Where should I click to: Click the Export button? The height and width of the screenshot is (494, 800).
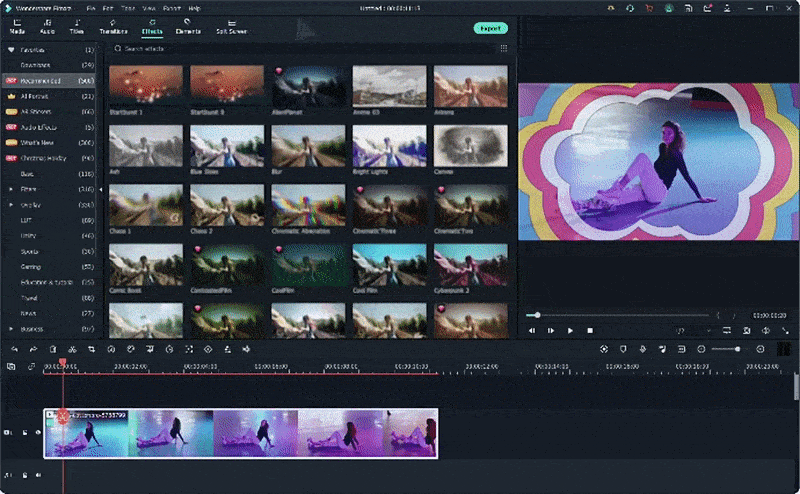point(490,28)
